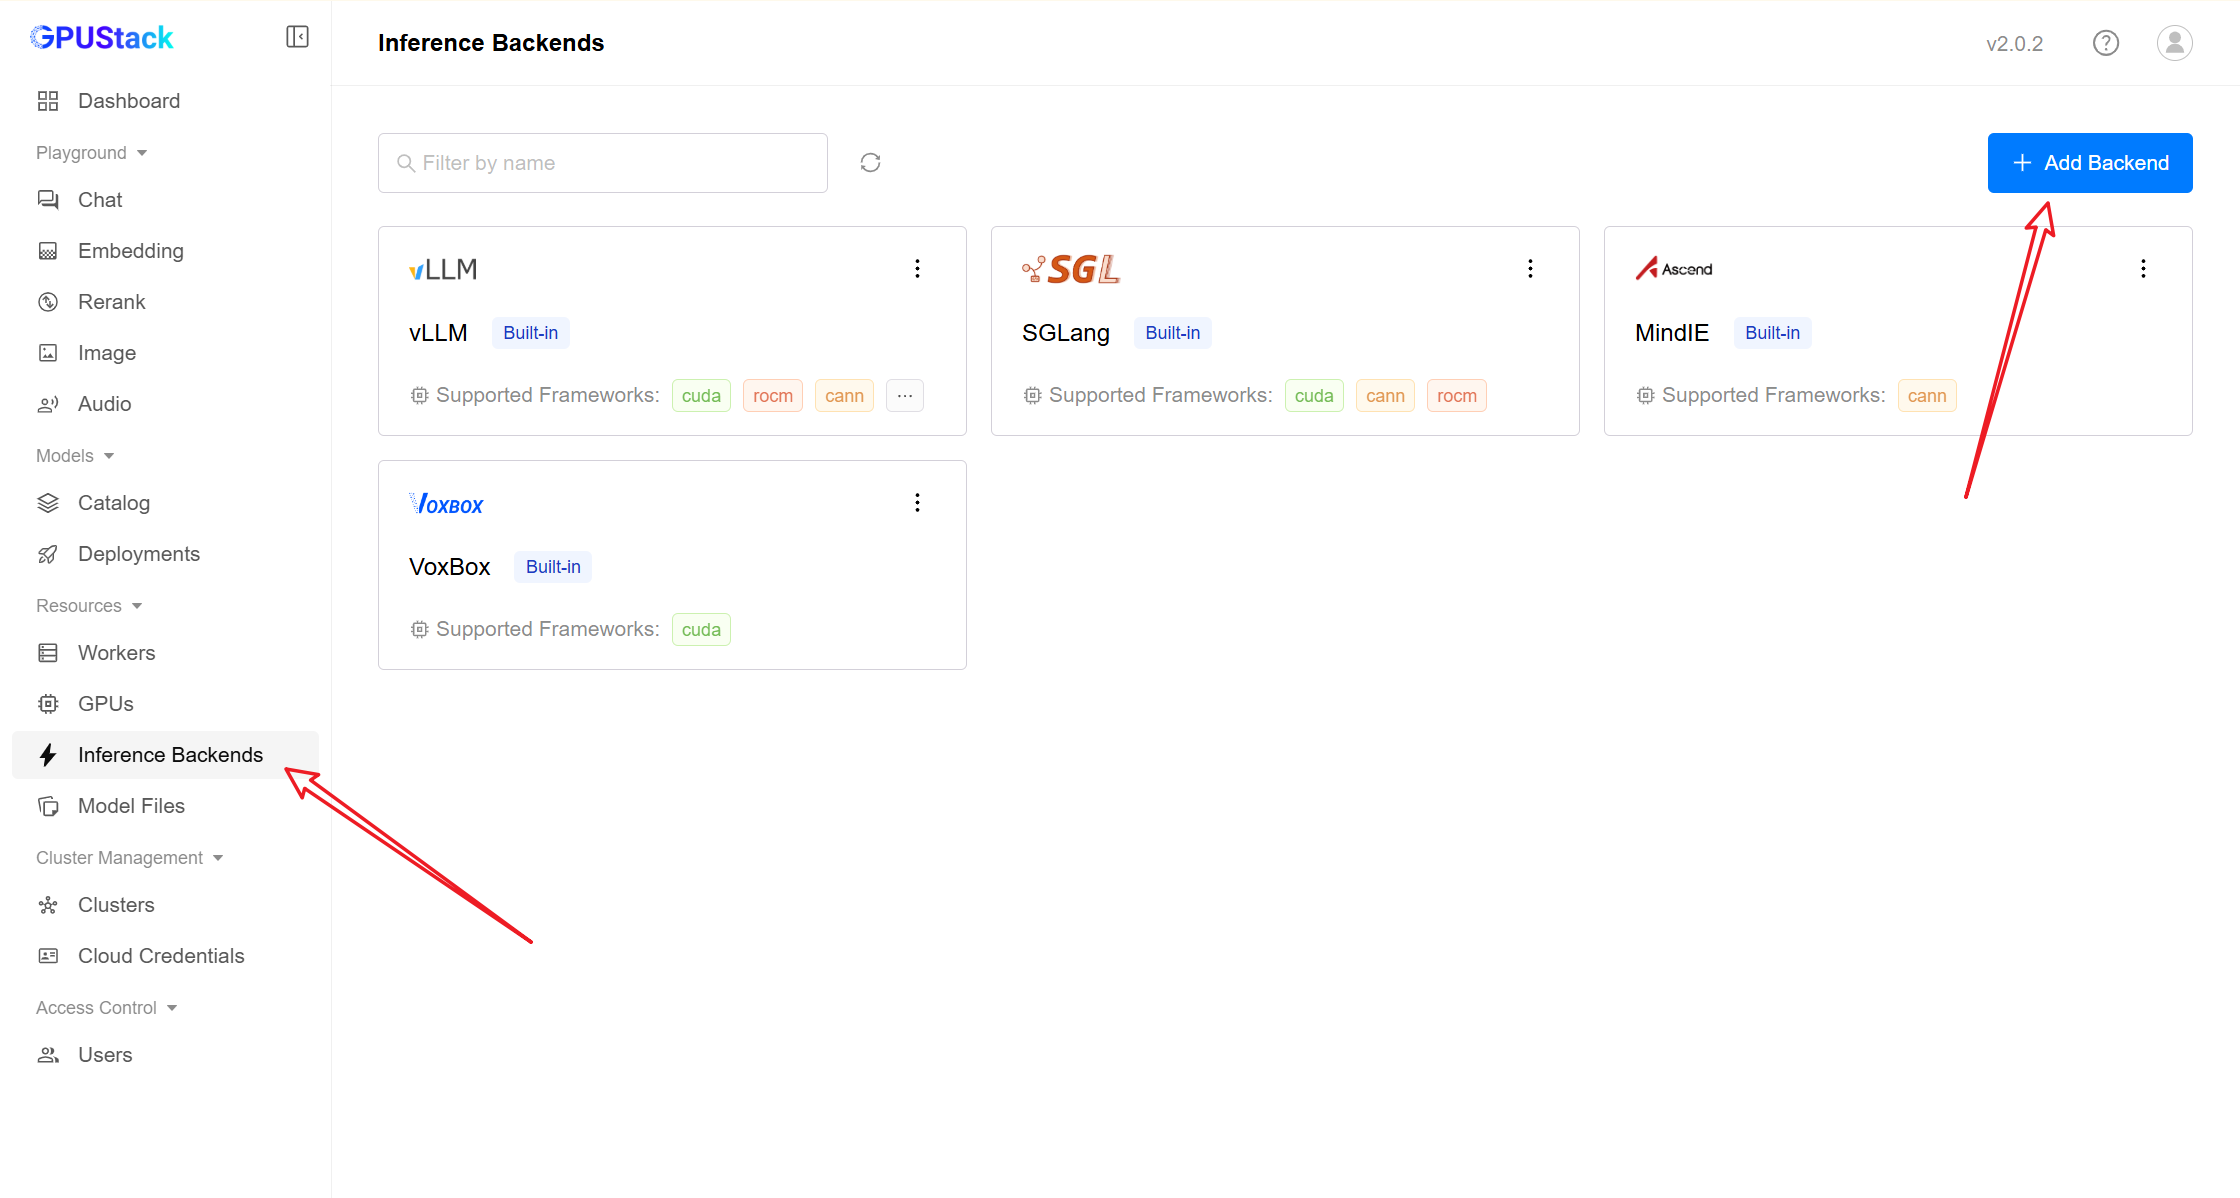Click the Add Backend button
Screen dimensions: 2240x1198
(x=2089, y=163)
